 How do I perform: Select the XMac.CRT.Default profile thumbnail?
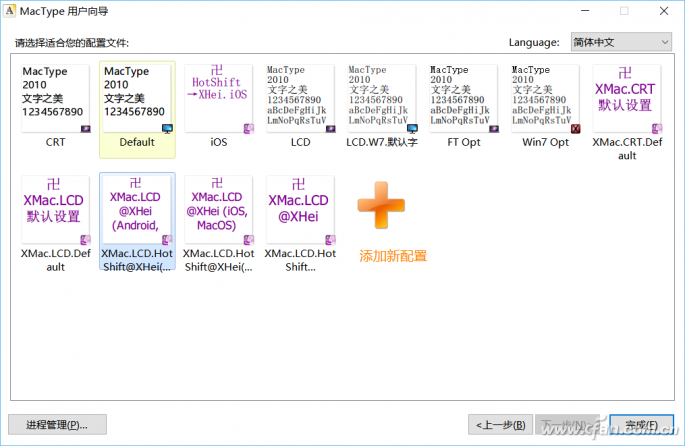click(627, 99)
